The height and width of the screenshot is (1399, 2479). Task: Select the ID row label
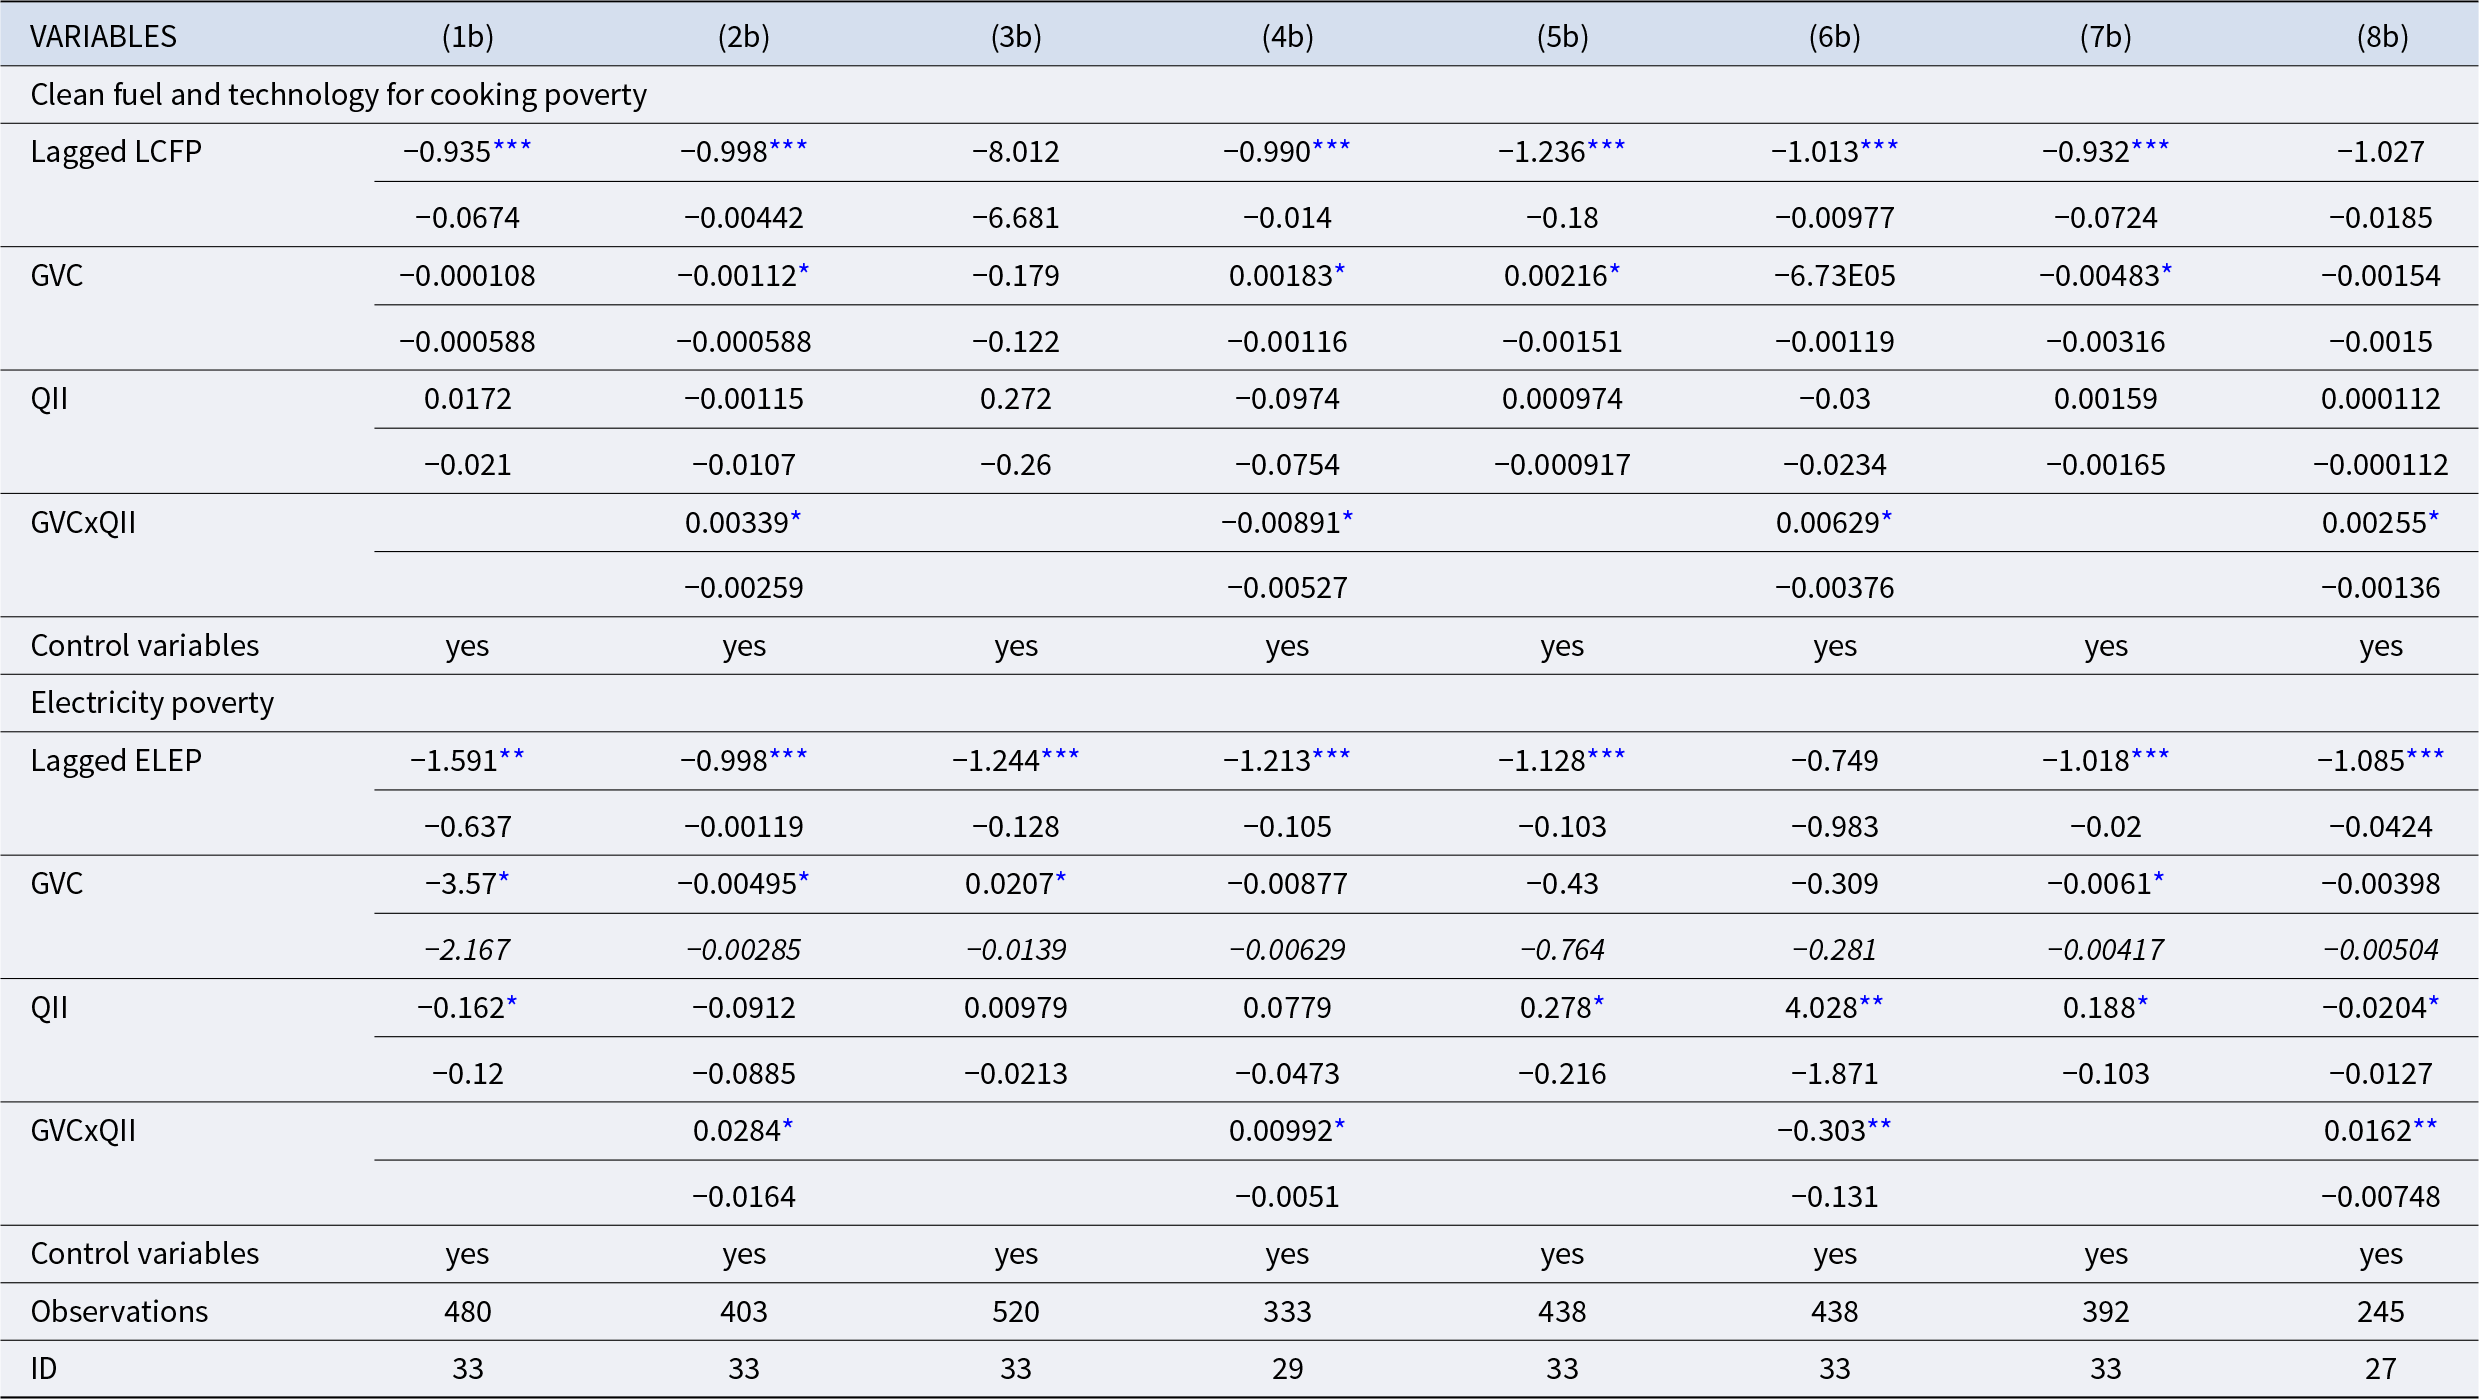pyautogui.click(x=44, y=1369)
